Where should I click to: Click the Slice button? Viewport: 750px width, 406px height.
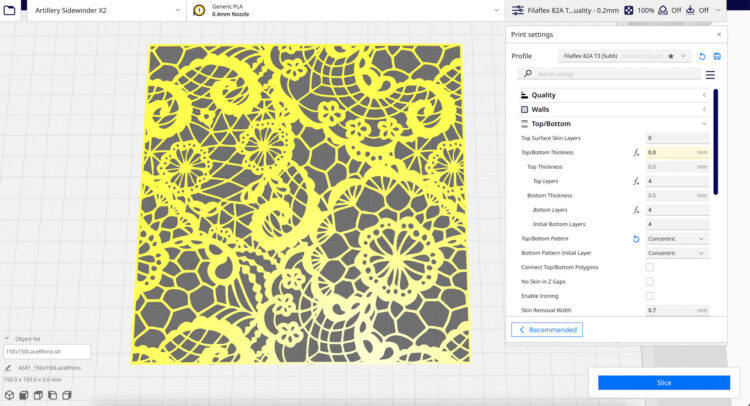pos(663,382)
